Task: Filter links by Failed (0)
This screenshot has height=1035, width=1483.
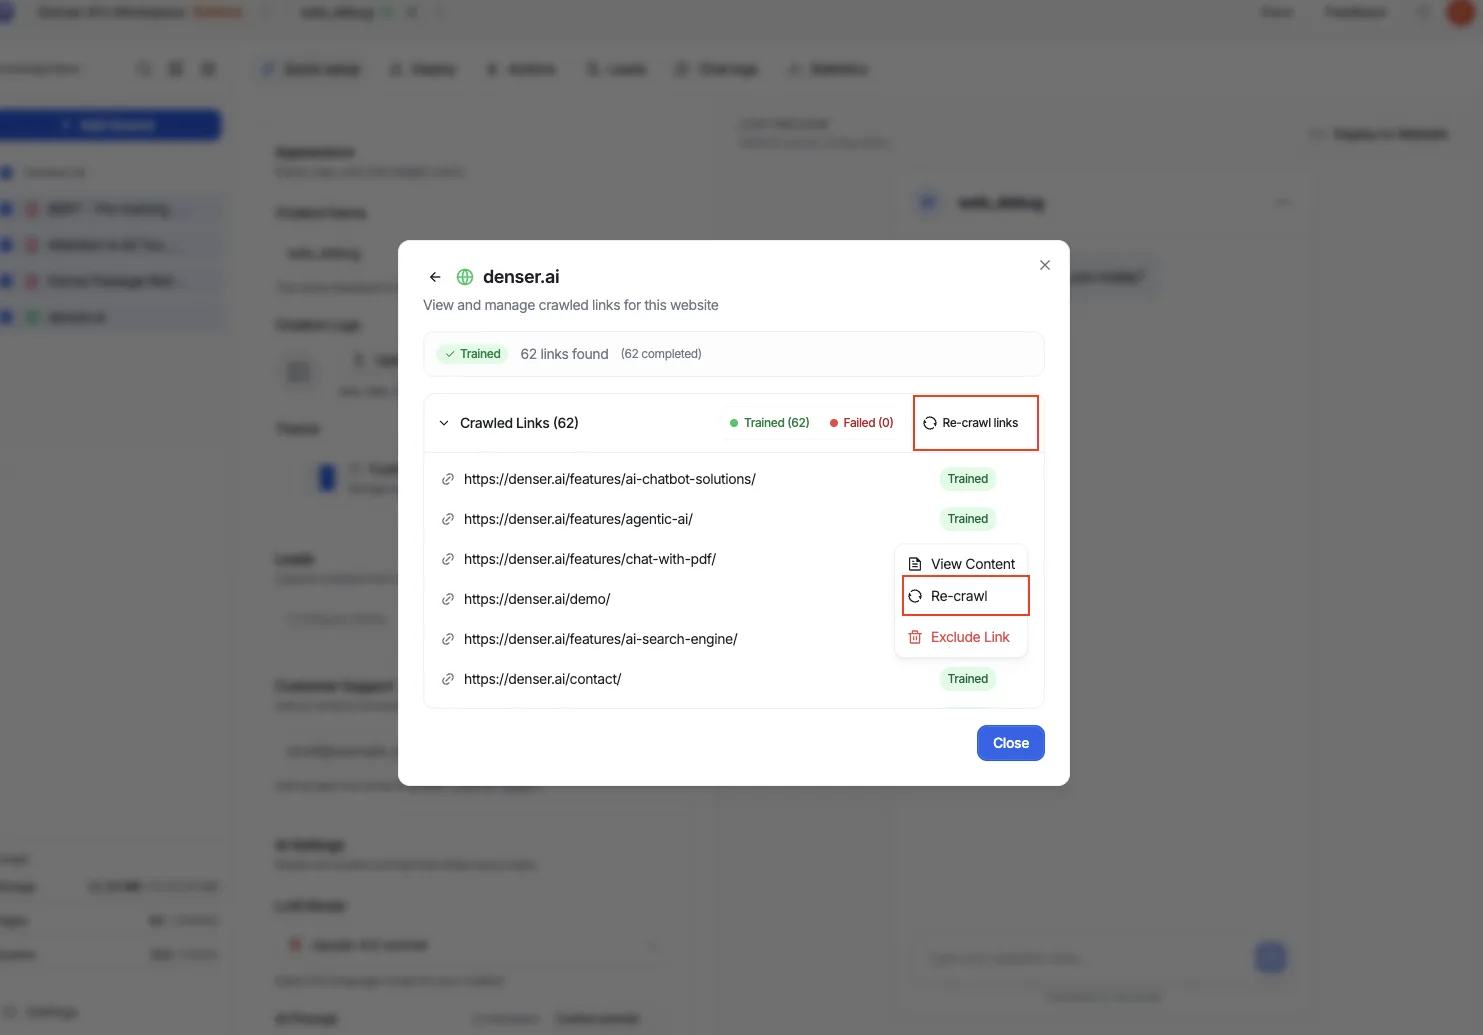Action: click(862, 423)
